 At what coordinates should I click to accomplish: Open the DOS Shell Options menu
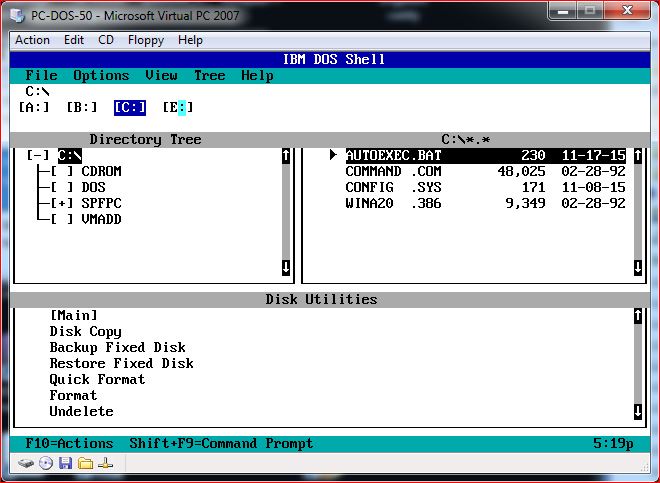(101, 76)
